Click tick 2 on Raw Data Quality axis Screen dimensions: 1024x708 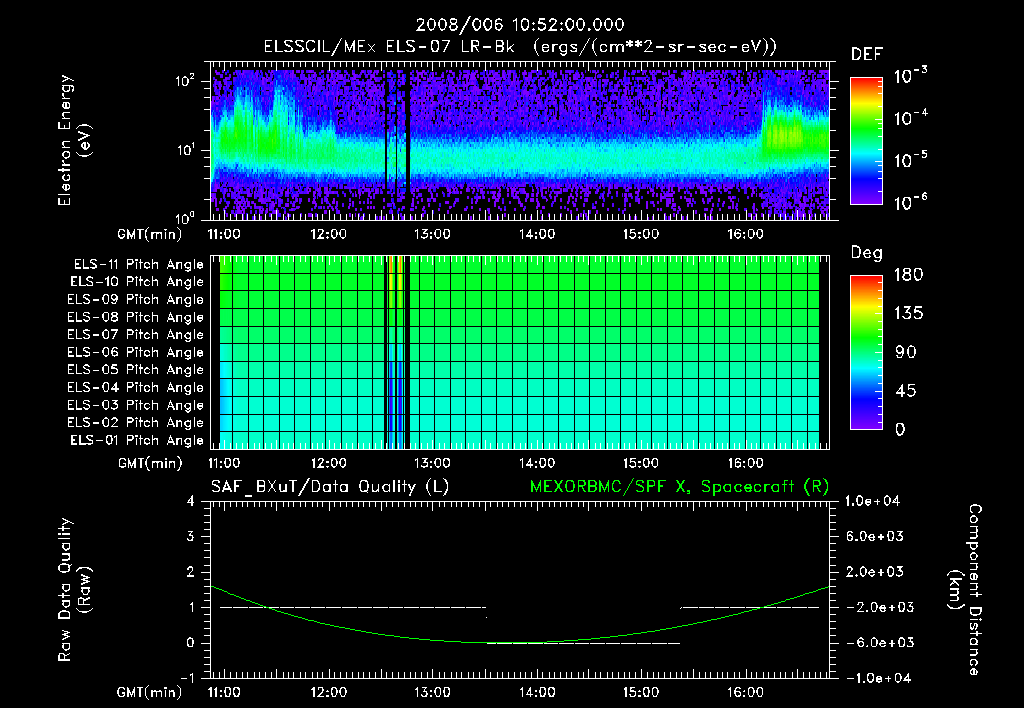190,571
